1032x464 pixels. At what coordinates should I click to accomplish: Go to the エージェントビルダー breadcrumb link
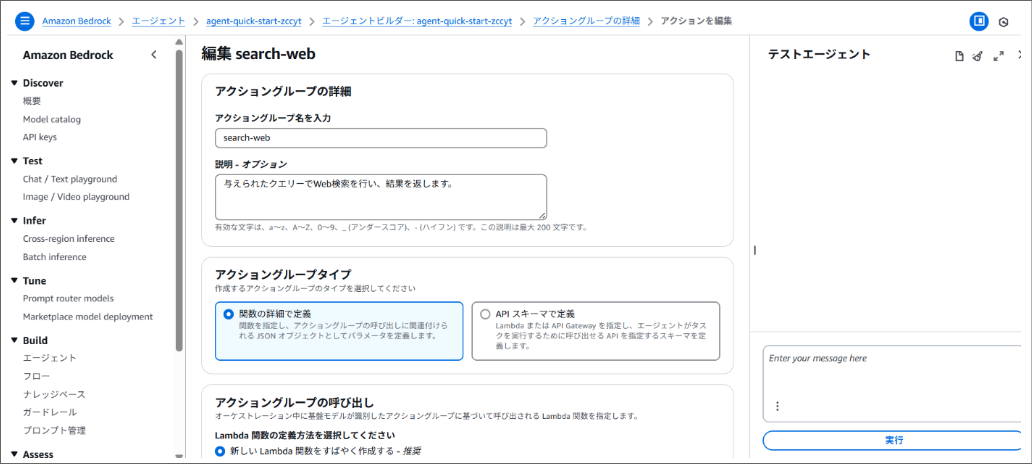(x=417, y=21)
